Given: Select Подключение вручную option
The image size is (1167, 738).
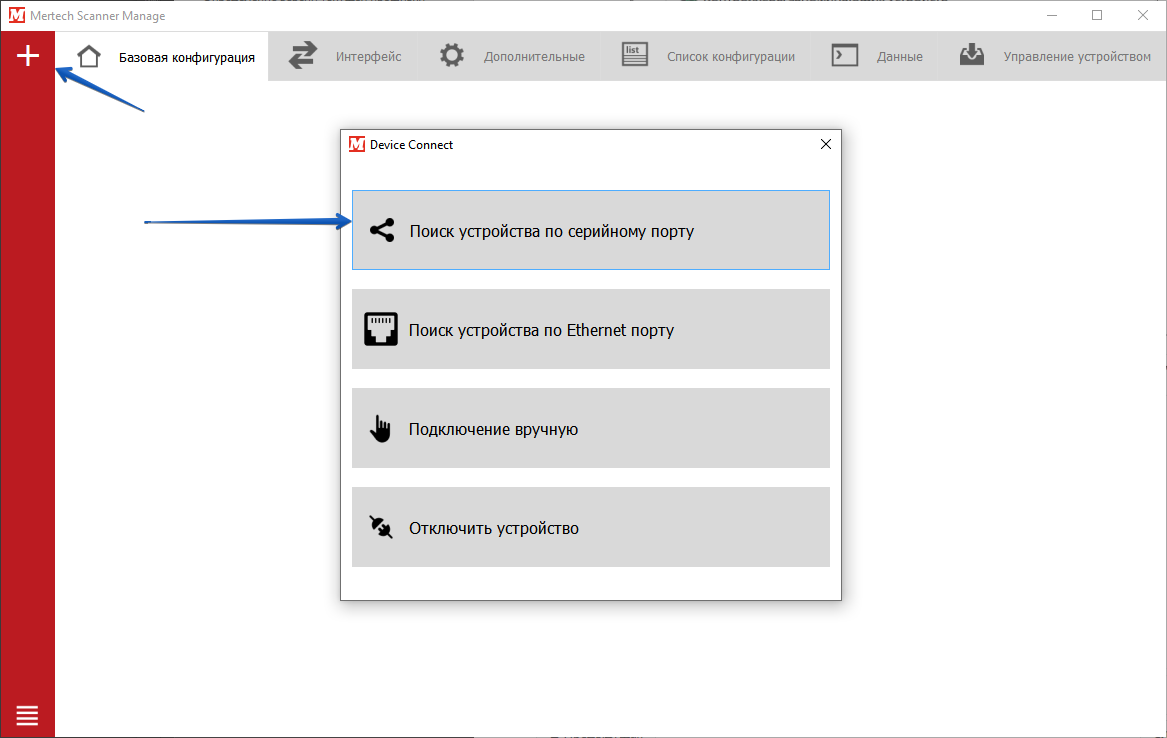Looking at the screenshot, I should [x=591, y=428].
